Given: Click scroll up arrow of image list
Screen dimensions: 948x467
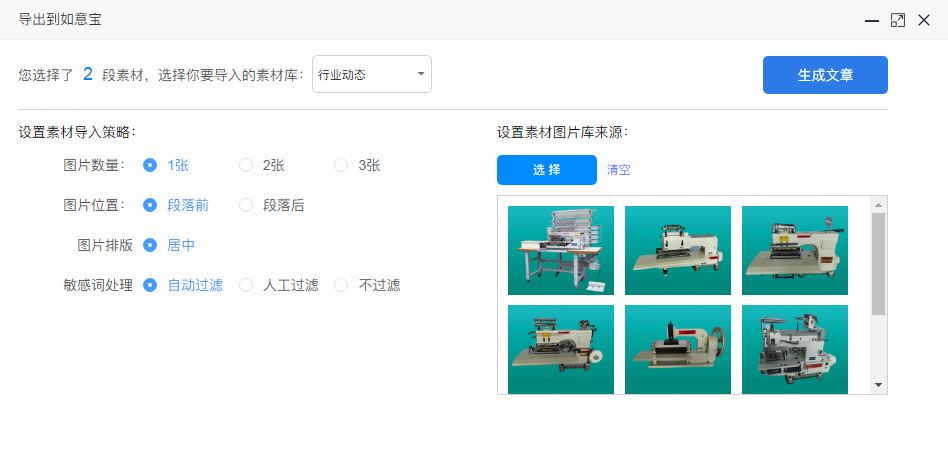Looking at the screenshot, I should click(x=878, y=205).
